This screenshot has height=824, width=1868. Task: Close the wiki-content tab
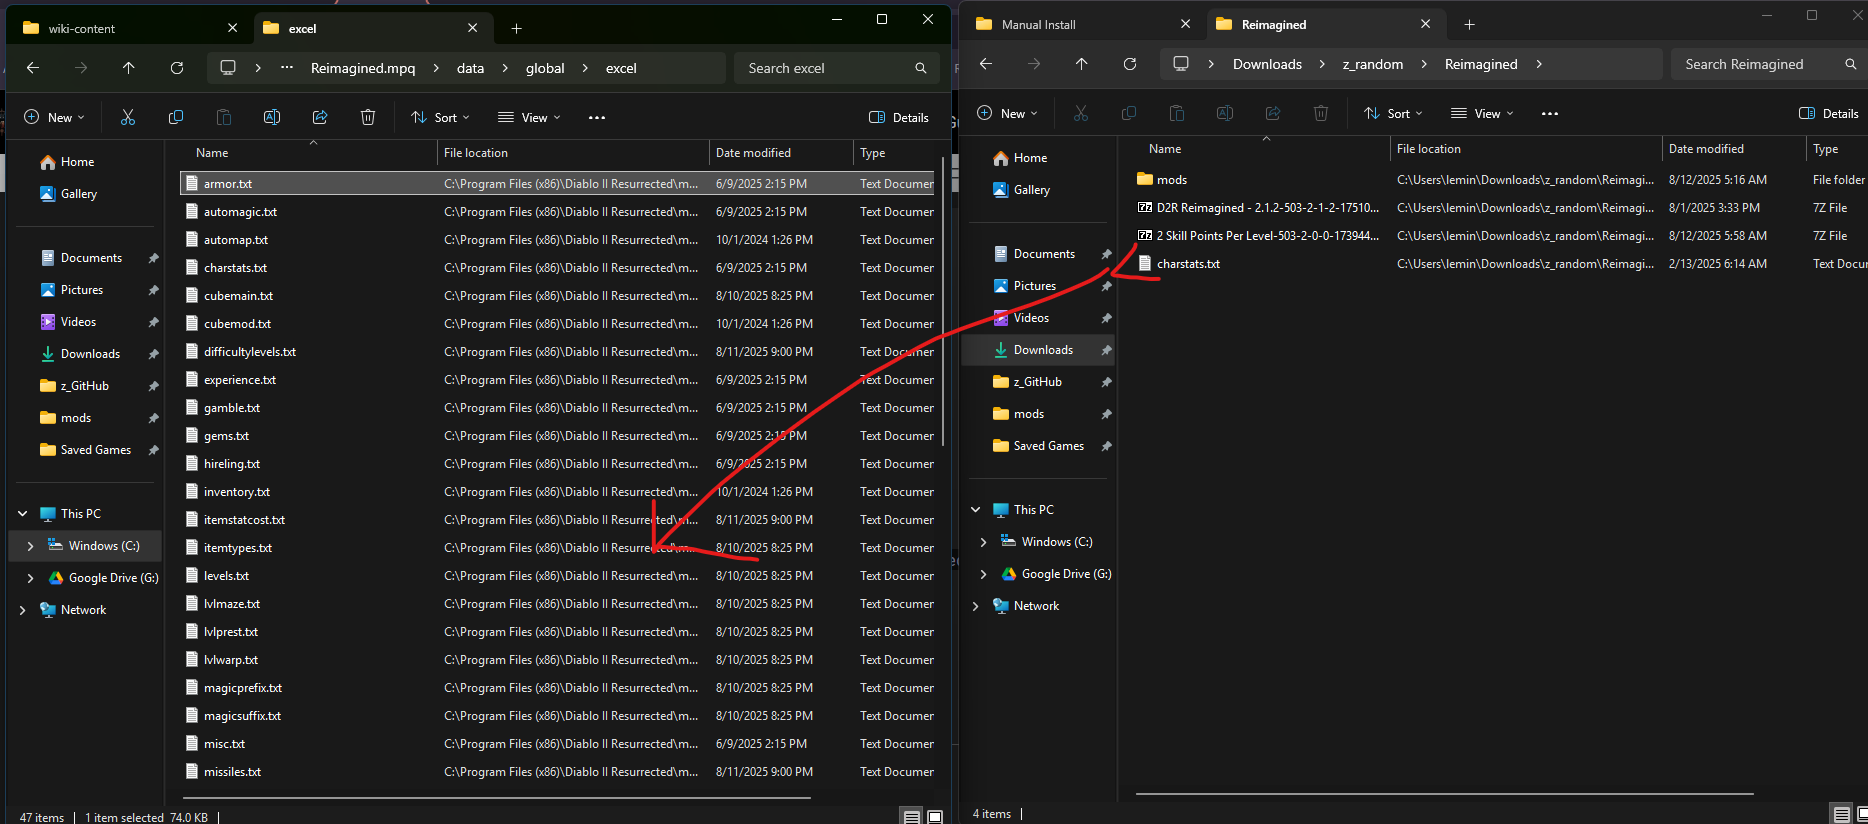click(232, 28)
